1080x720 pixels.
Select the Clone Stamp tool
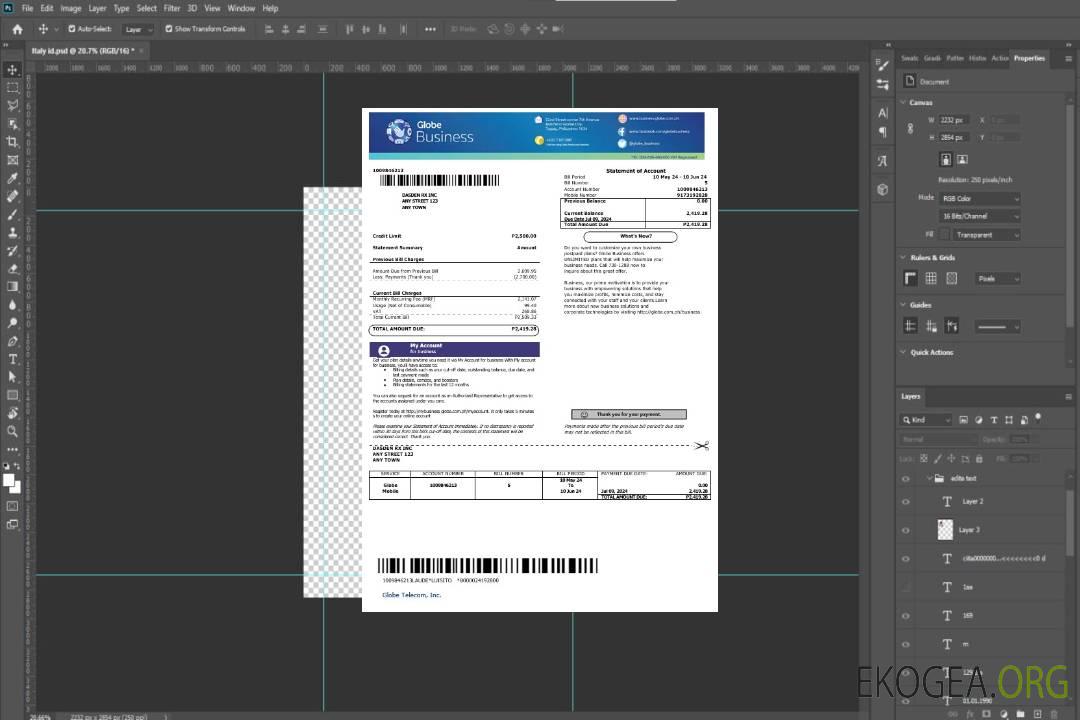pos(12,232)
